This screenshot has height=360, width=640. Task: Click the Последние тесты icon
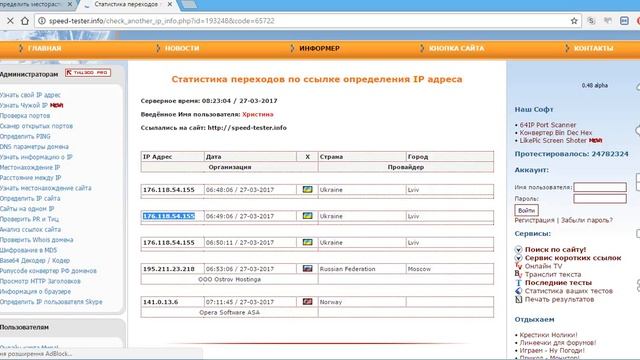pos(518,282)
